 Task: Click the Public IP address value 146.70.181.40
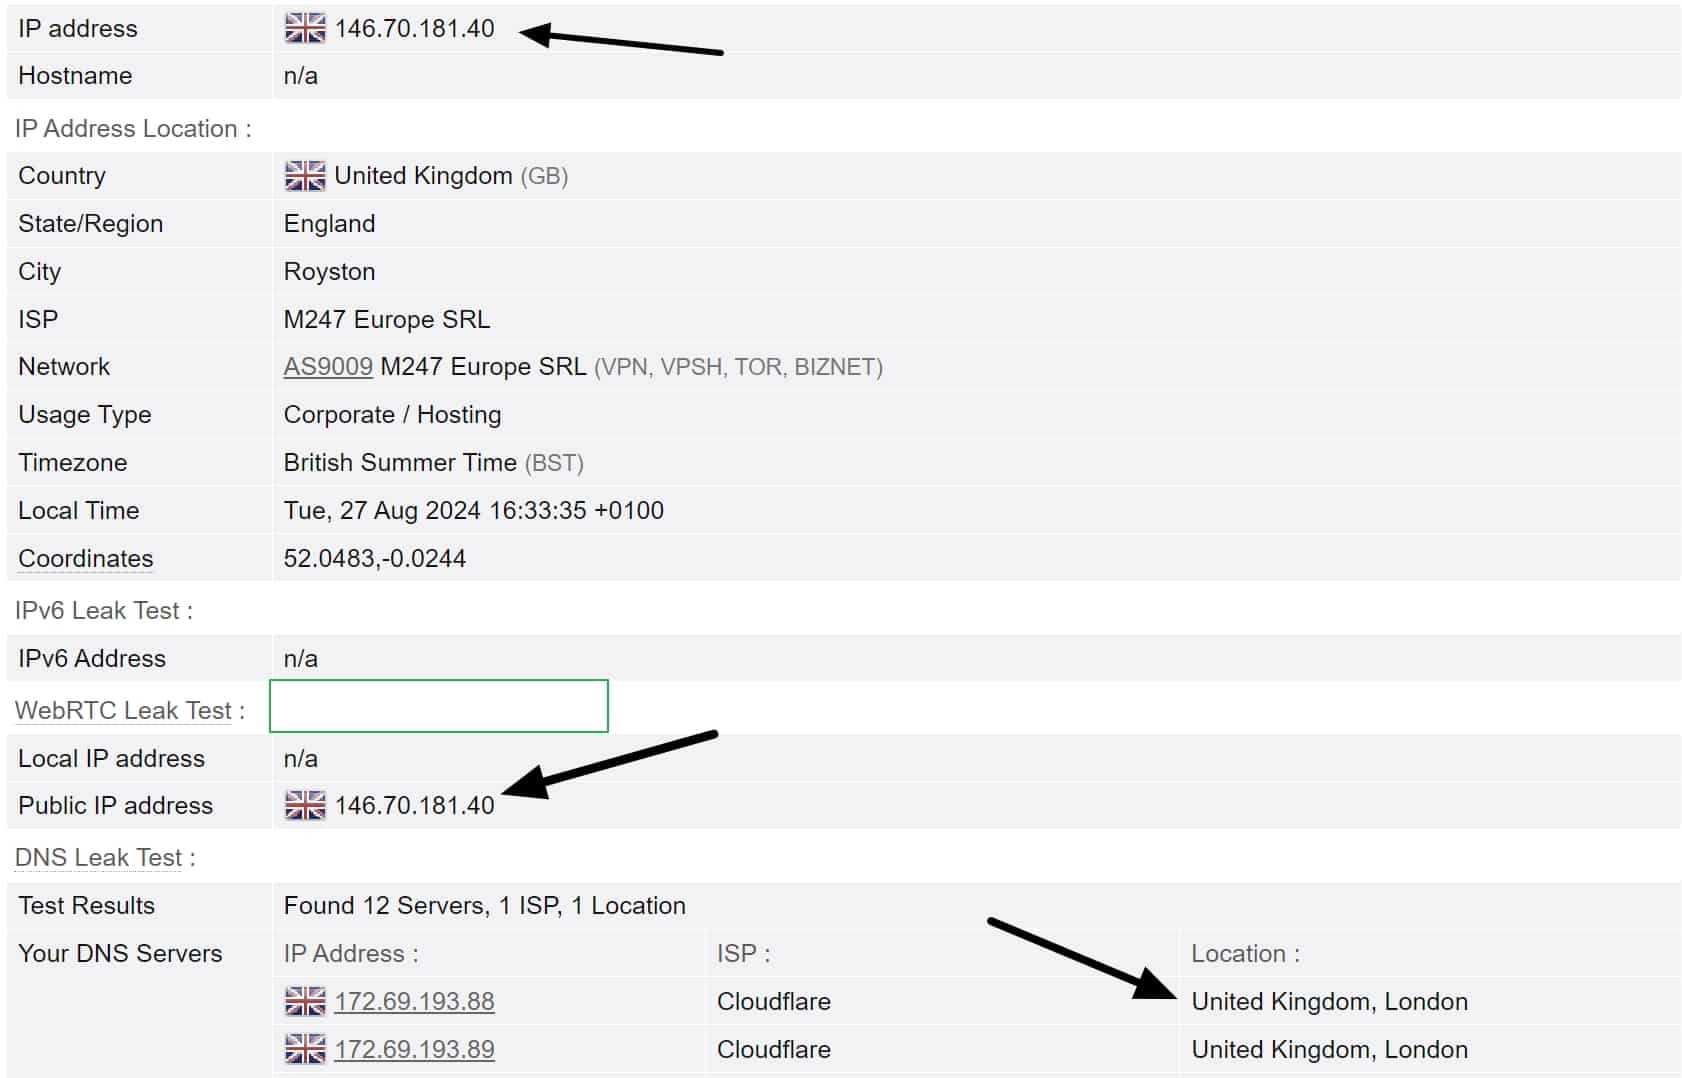click(x=414, y=805)
